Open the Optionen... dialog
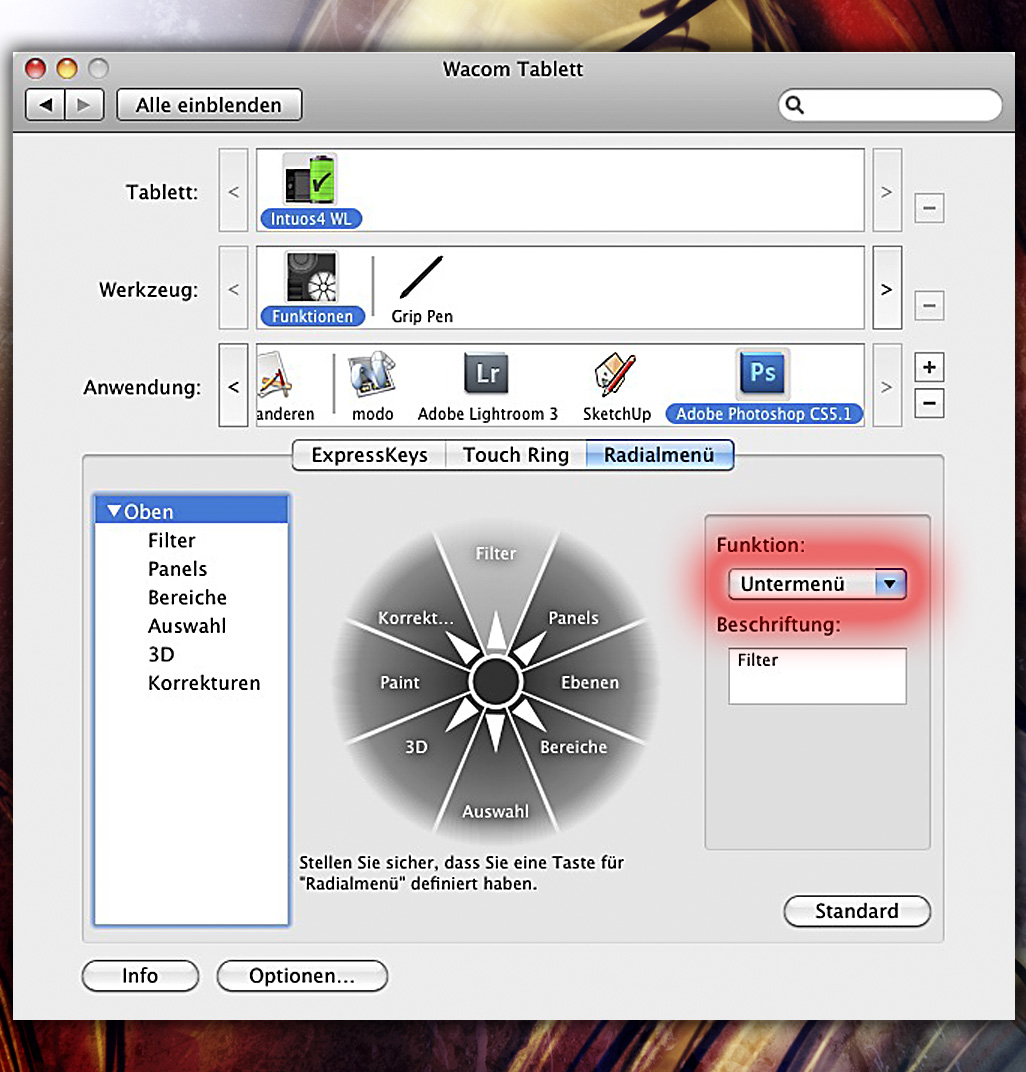The image size is (1026, 1072). [302, 976]
